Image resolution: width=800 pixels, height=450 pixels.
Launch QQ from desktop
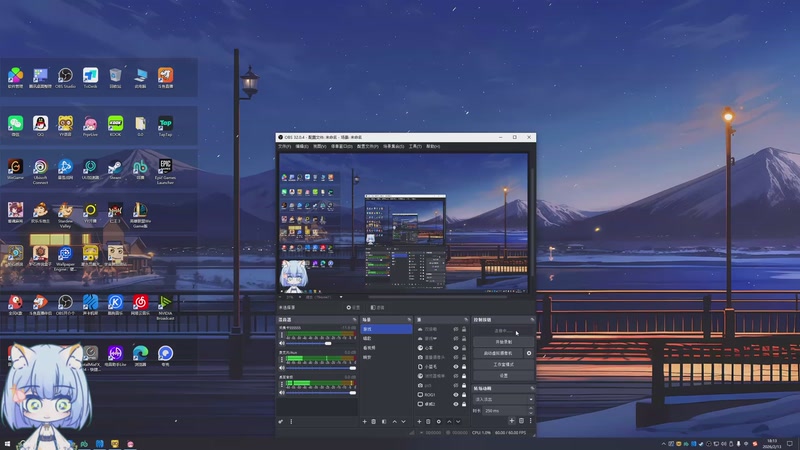click(x=40, y=126)
